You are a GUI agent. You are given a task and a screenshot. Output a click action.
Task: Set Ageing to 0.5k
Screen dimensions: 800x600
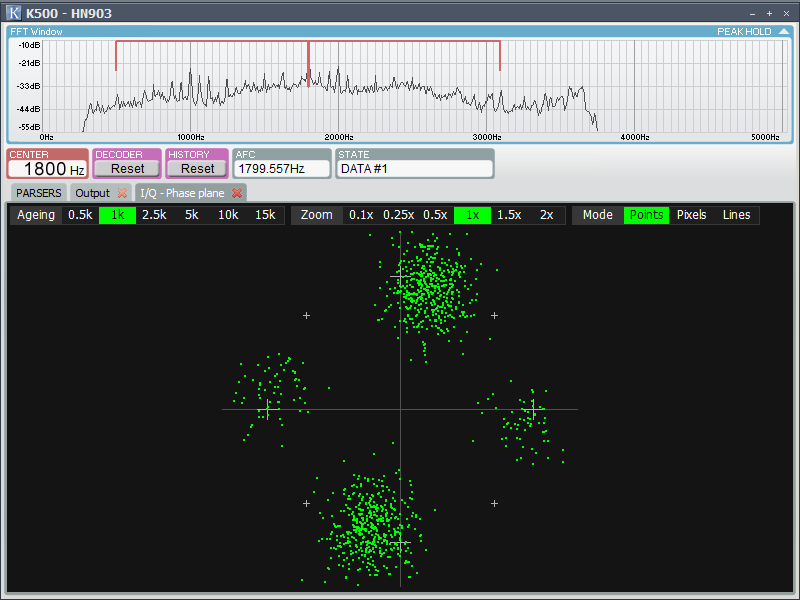tap(80, 214)
